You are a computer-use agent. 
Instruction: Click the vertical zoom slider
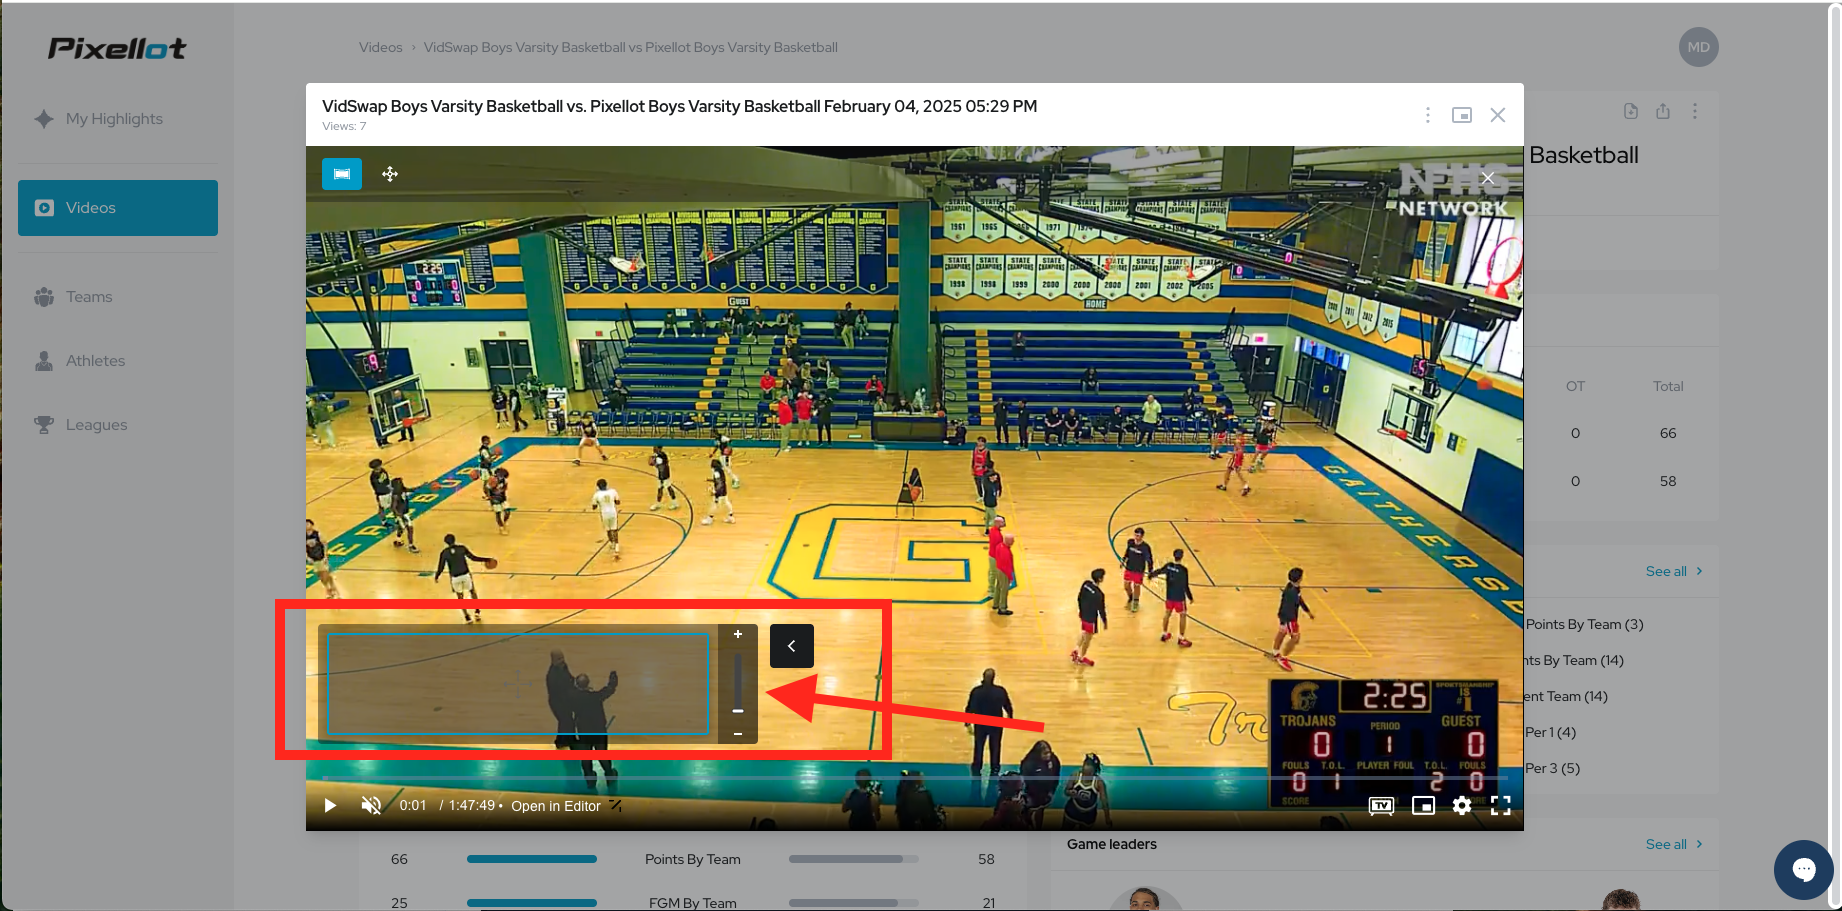738,683
